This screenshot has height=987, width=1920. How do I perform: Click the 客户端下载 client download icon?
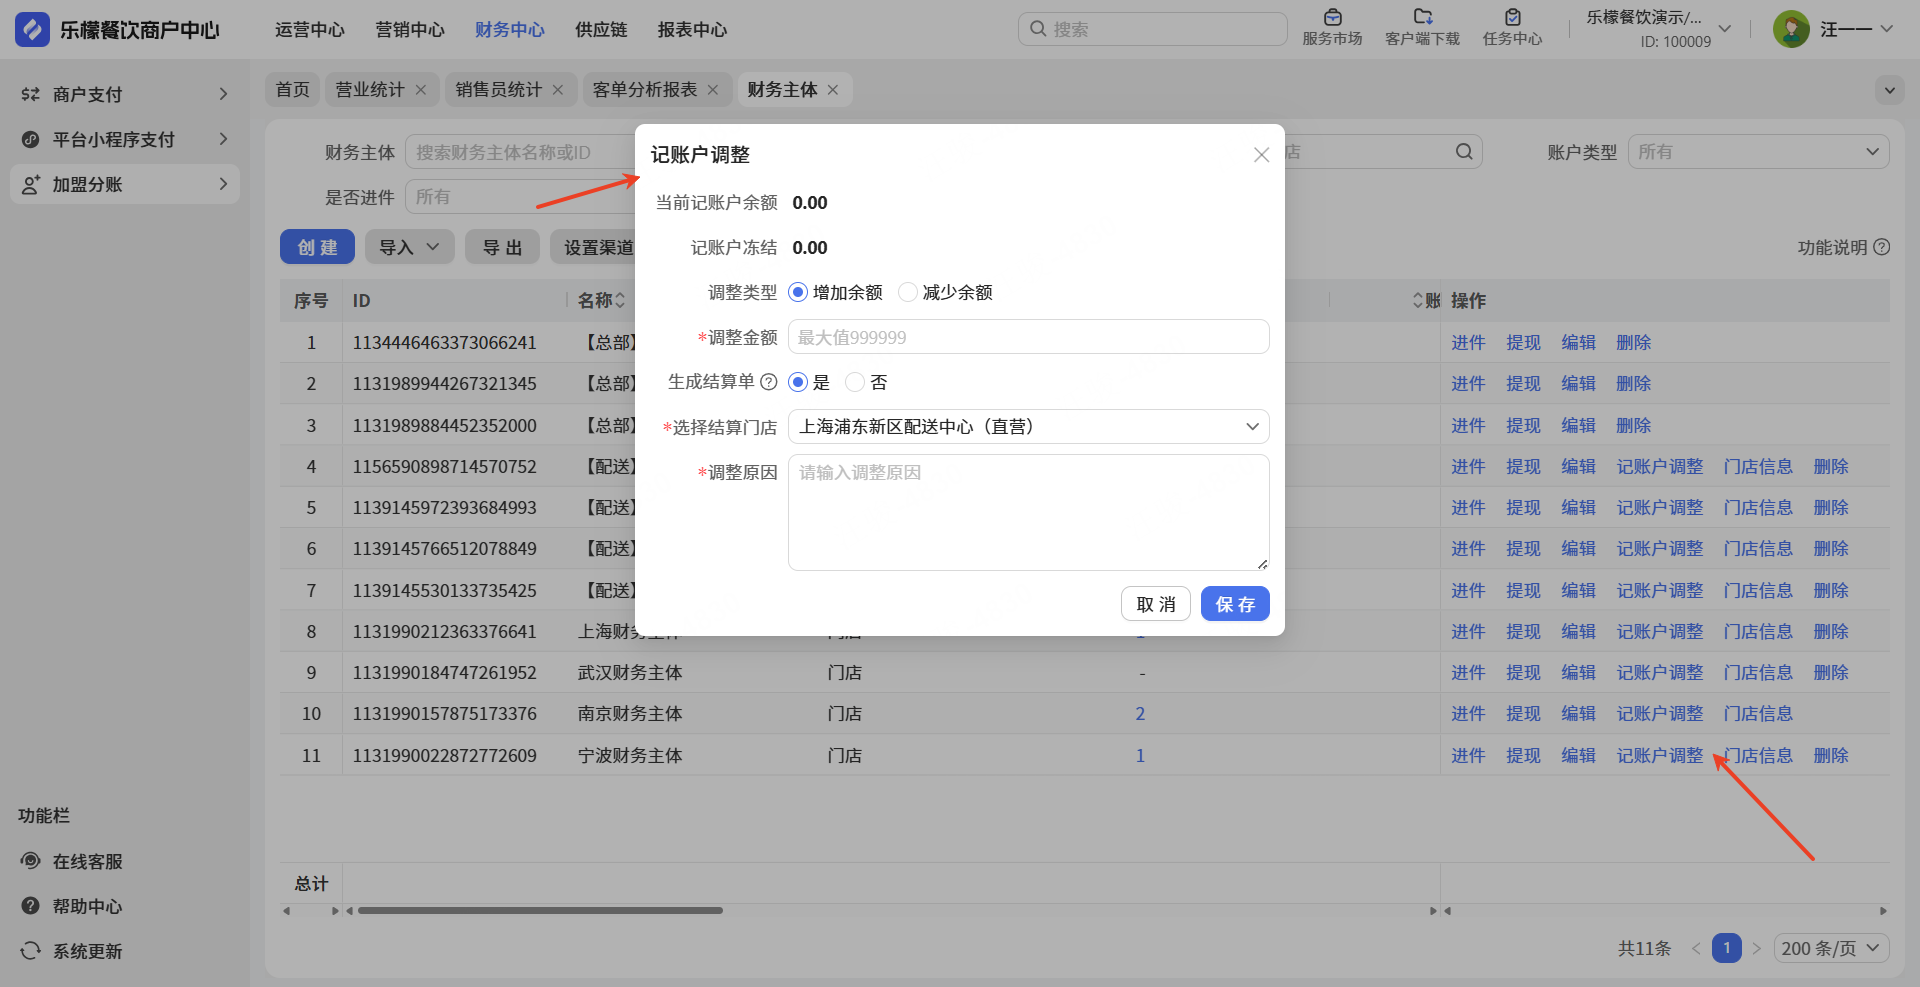click(x=1422, y=18)
